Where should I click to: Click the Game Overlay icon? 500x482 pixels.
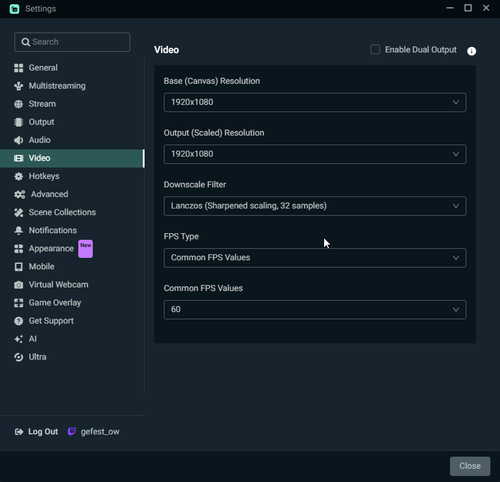point(19,303)
